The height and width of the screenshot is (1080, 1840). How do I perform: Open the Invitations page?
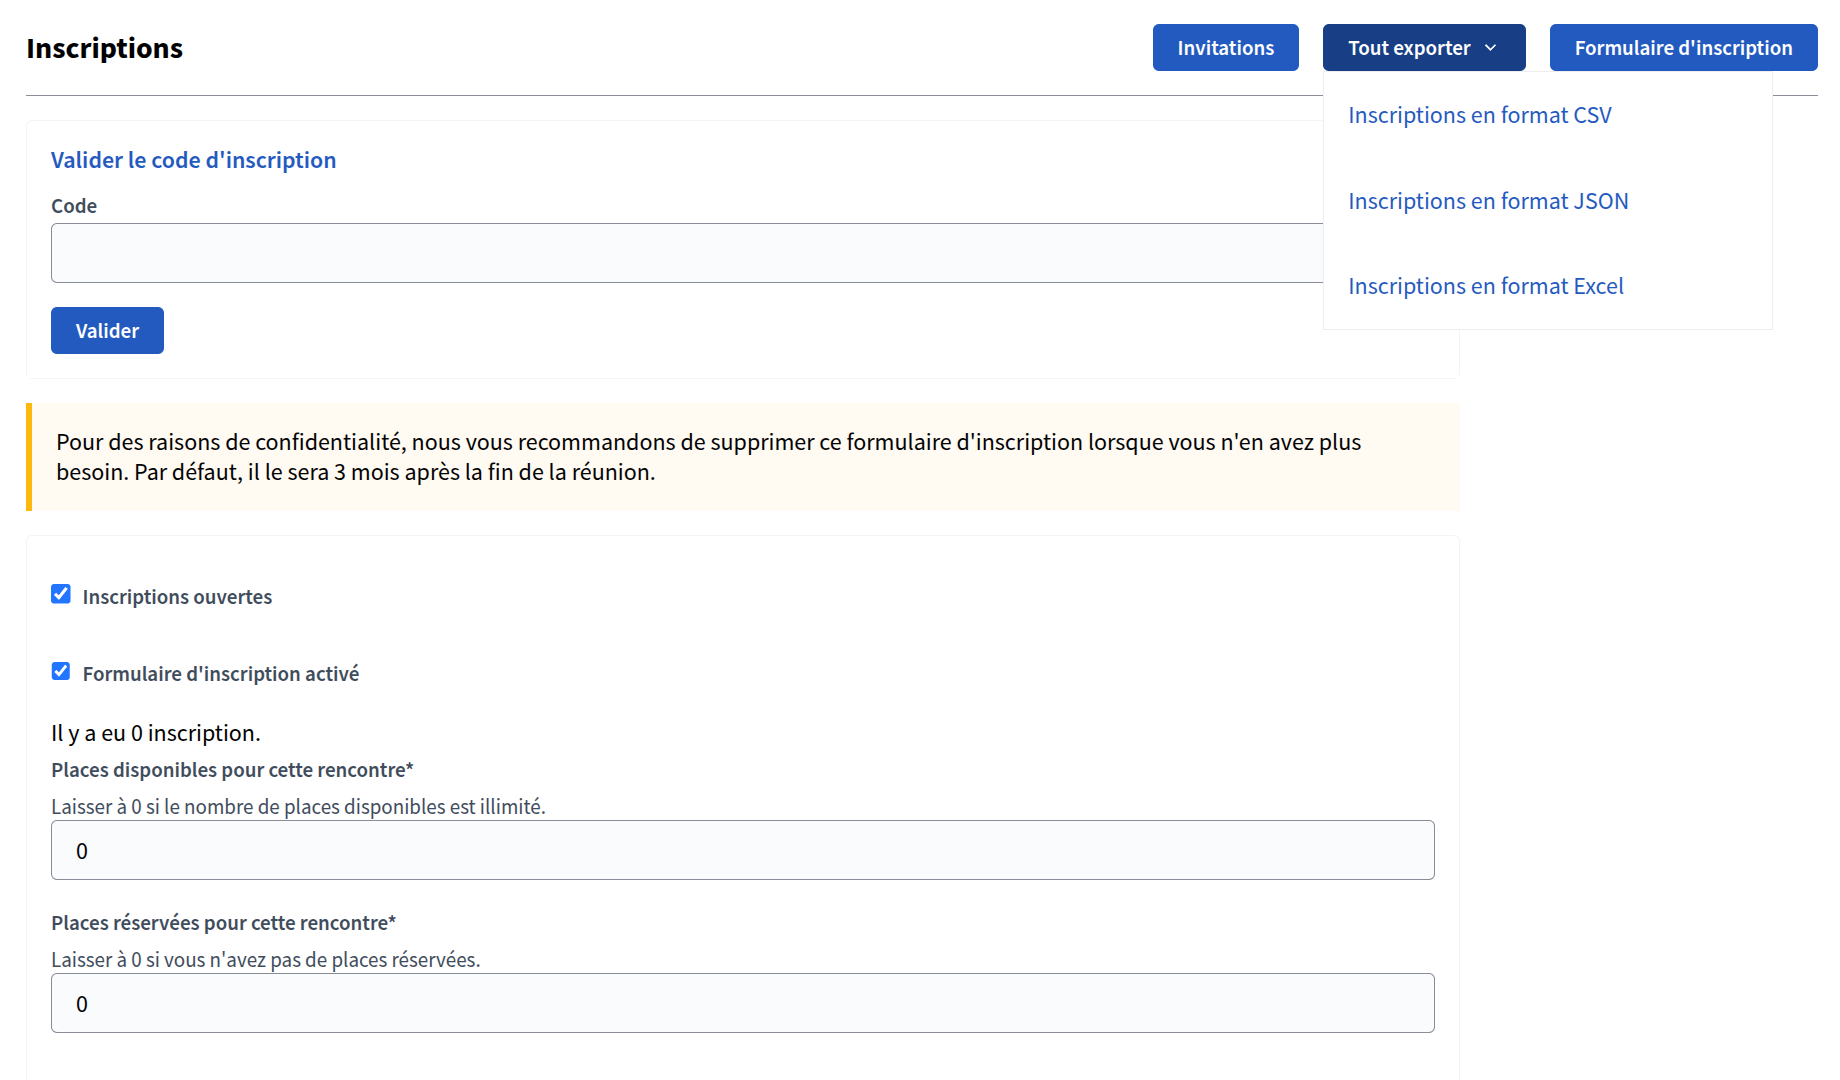click(x=1225, y=48)
